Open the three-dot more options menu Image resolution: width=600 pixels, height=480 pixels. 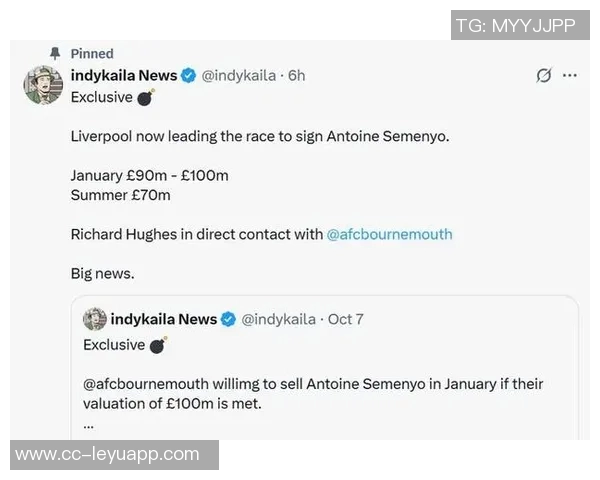(570, 76)
